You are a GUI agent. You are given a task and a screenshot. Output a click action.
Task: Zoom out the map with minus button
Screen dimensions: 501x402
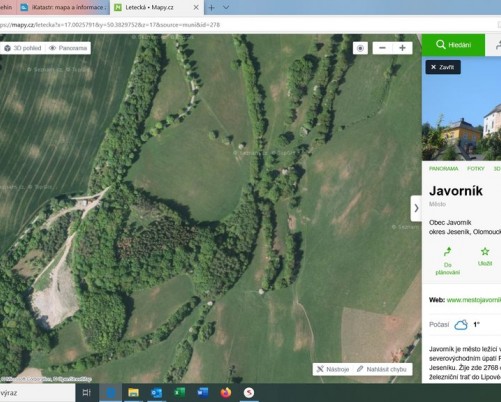(x=382, y=48)
